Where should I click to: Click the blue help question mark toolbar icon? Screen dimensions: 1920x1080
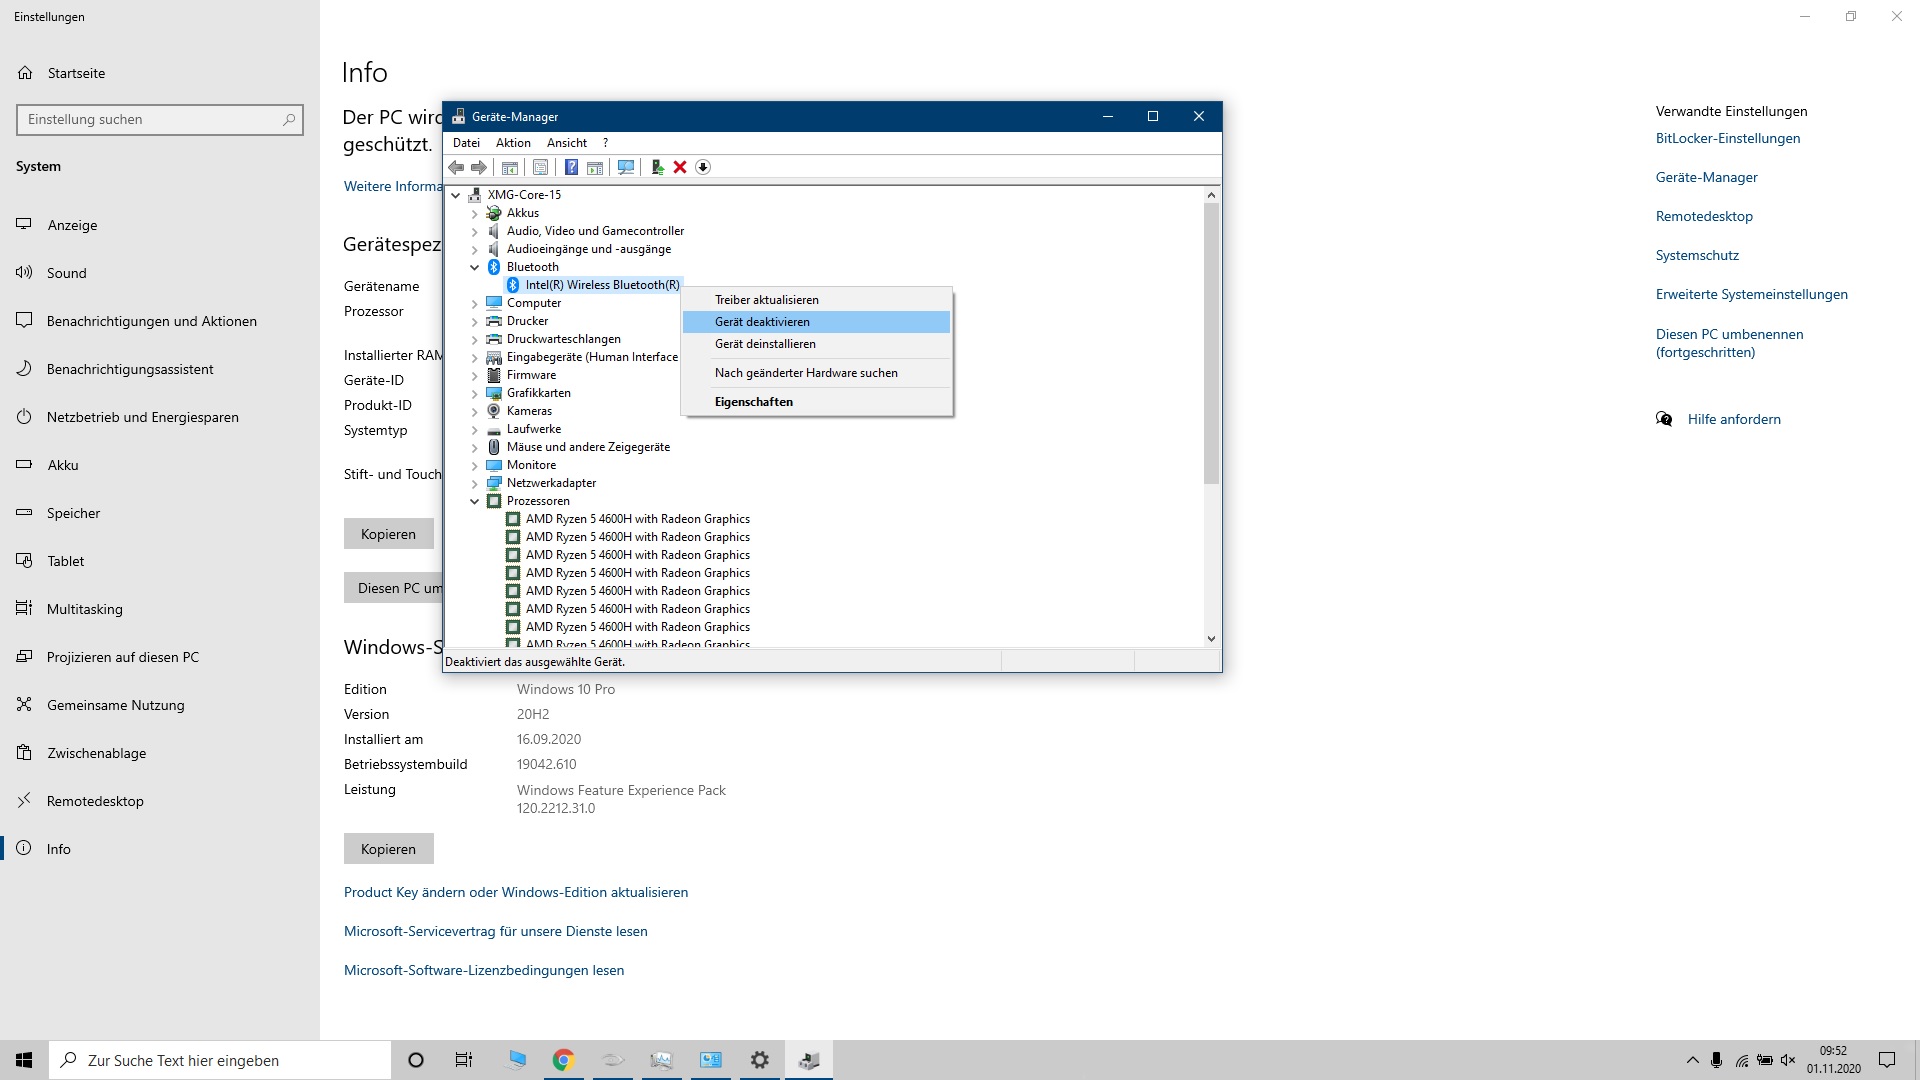pos(571,167)
